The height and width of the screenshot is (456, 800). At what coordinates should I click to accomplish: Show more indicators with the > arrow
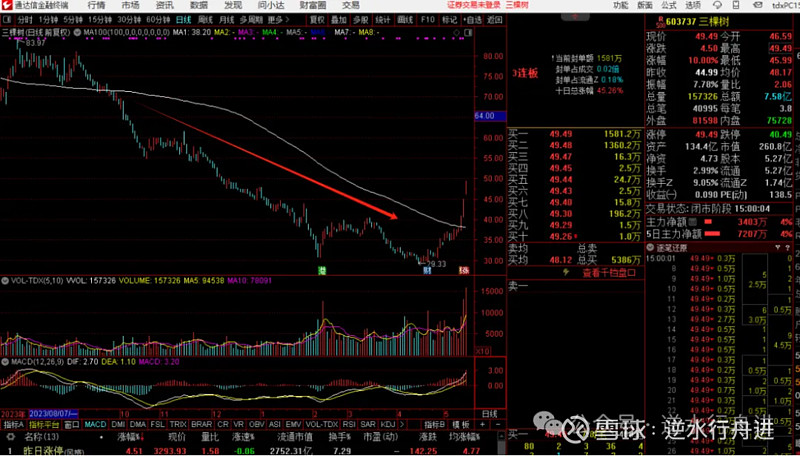point(403,424)
